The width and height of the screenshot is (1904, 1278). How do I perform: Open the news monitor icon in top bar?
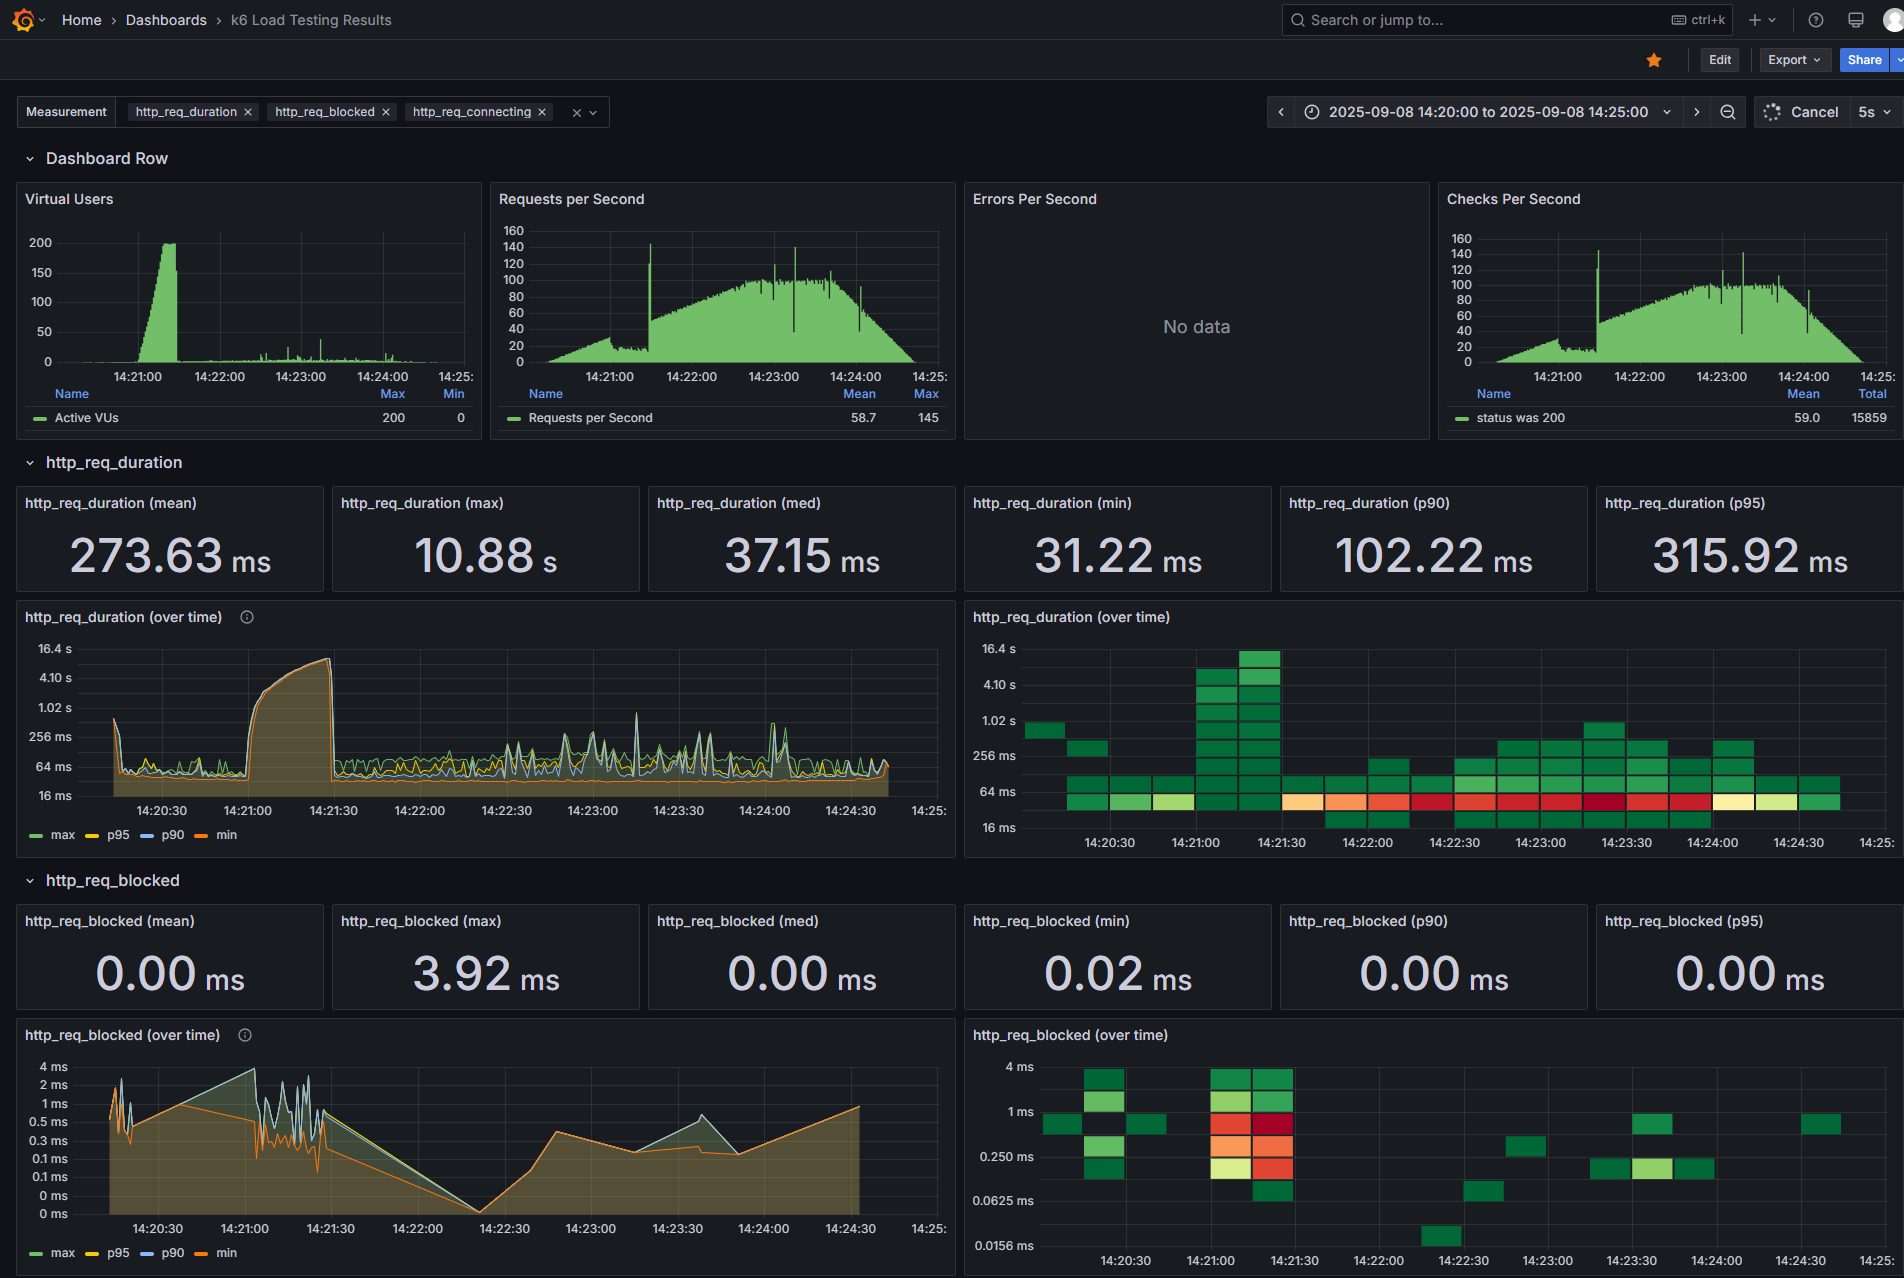1856,20
